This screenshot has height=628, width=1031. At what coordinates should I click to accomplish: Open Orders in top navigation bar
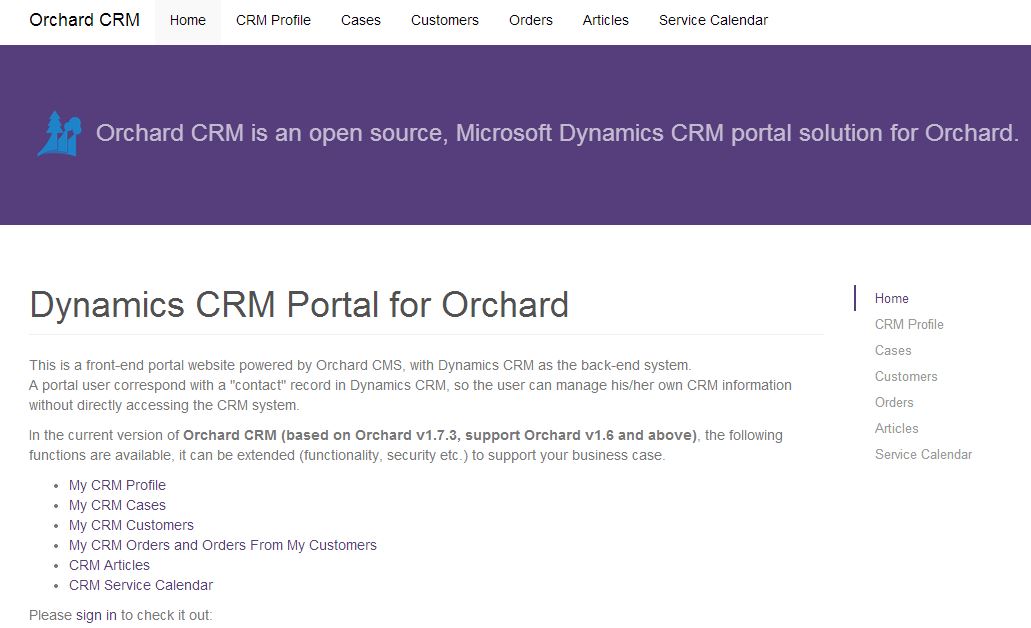coord(531,20)
